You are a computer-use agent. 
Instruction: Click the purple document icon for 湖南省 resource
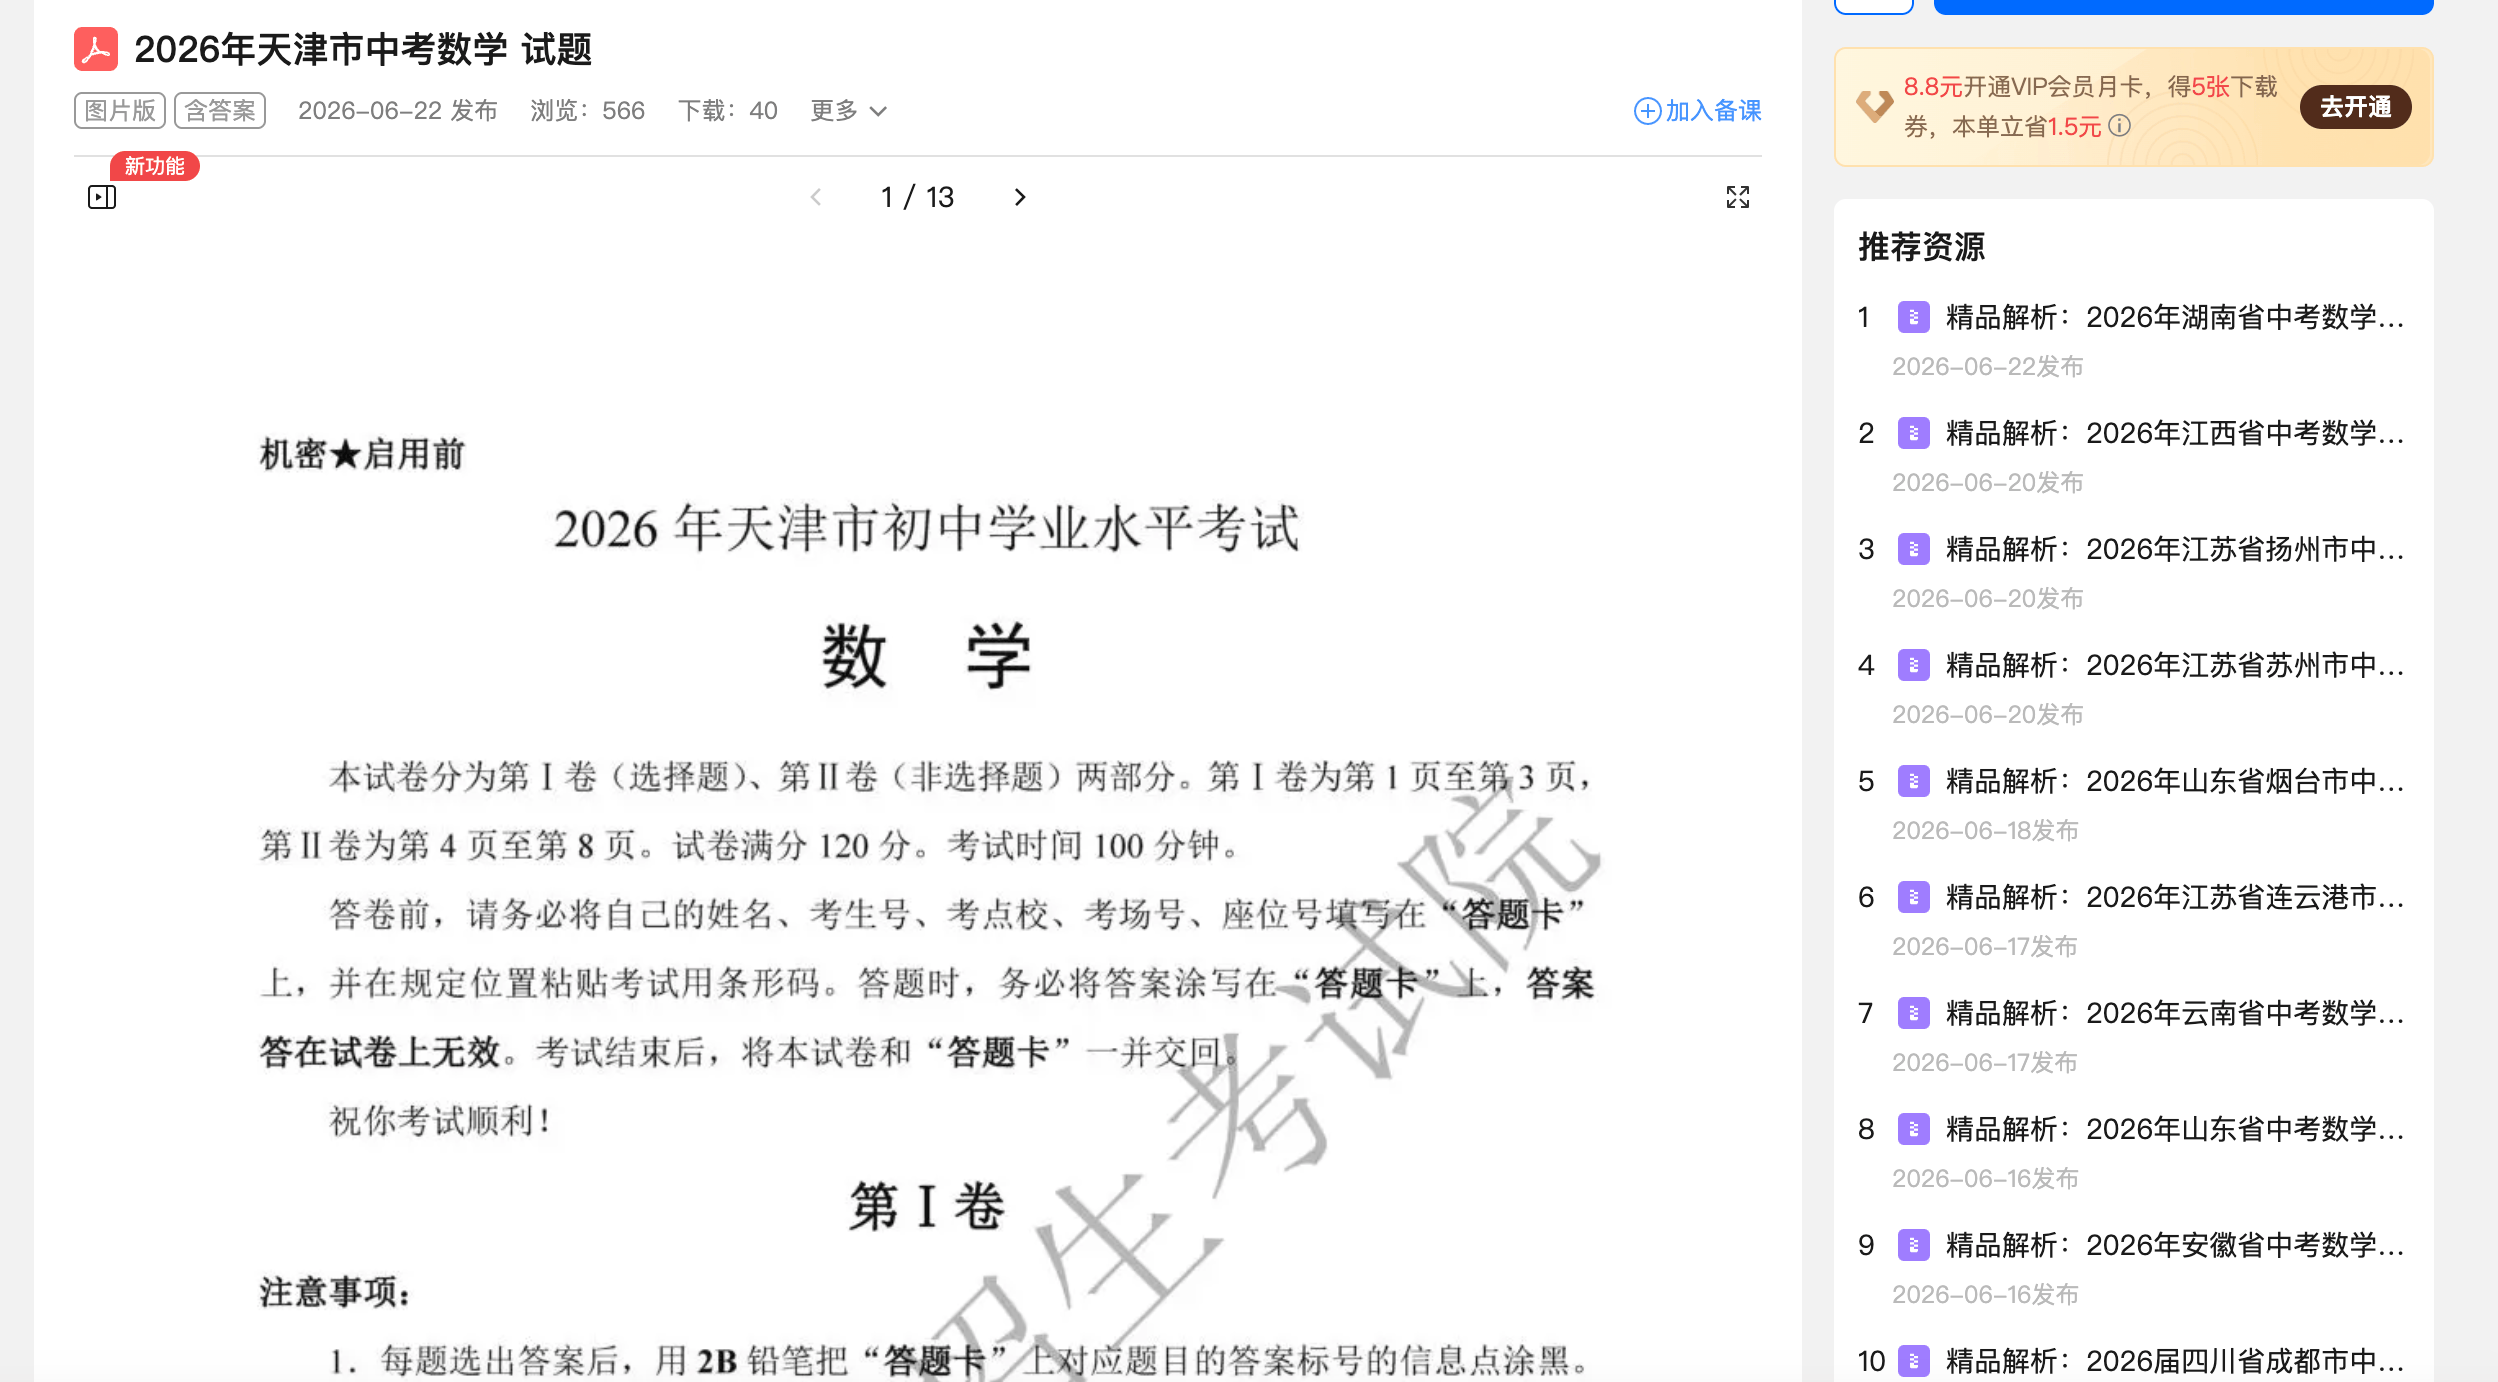point(1913,317)
